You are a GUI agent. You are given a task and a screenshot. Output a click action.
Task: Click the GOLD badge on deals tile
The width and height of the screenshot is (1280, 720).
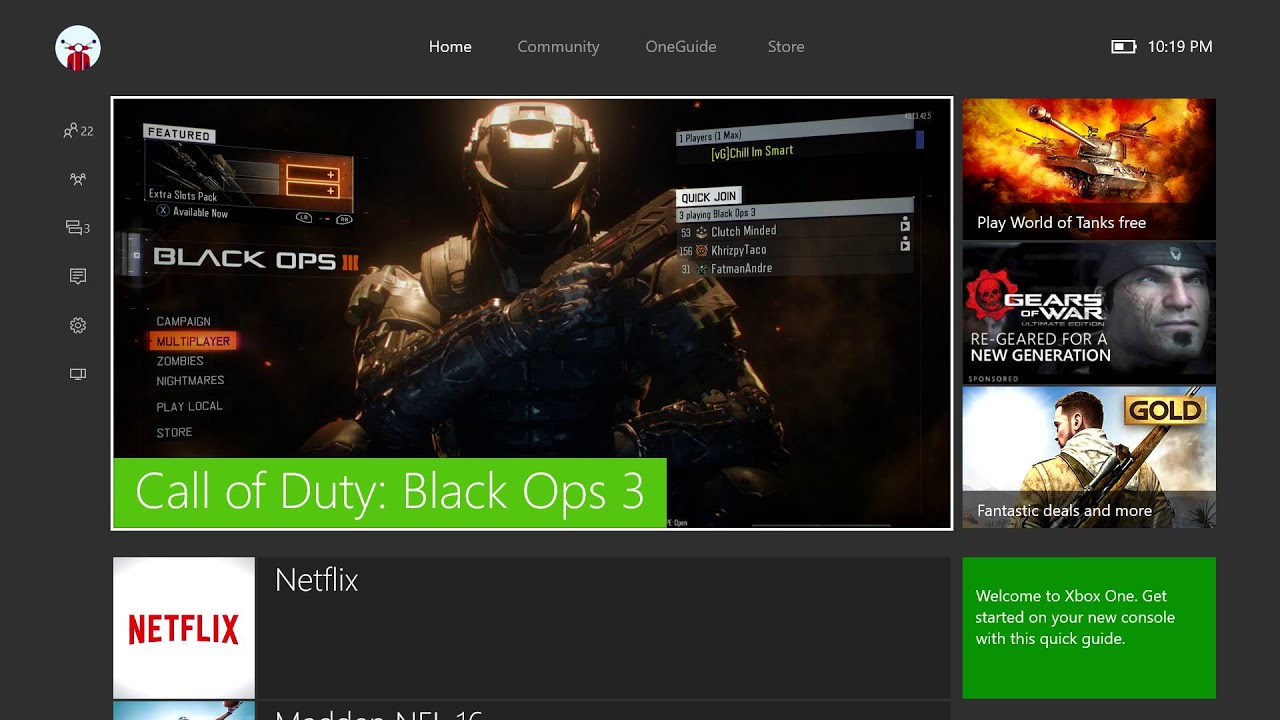click(x=1165, y=410)
